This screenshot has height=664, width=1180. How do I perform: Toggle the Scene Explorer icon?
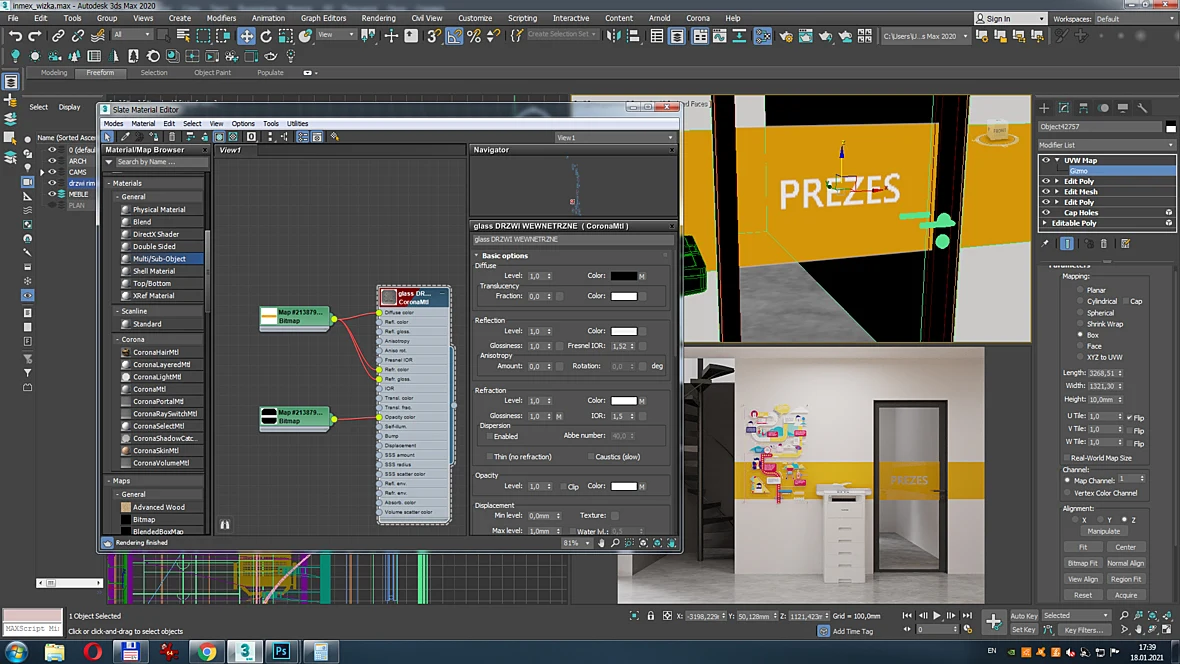(657, 35)
